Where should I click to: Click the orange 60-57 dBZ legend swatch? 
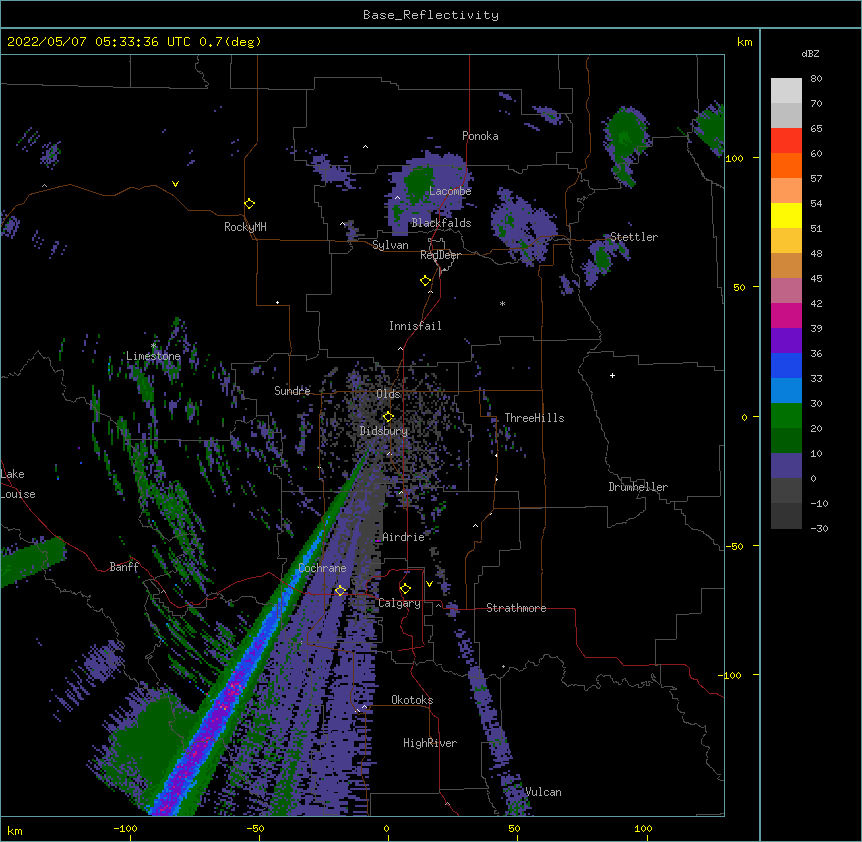tap(786, 166)
